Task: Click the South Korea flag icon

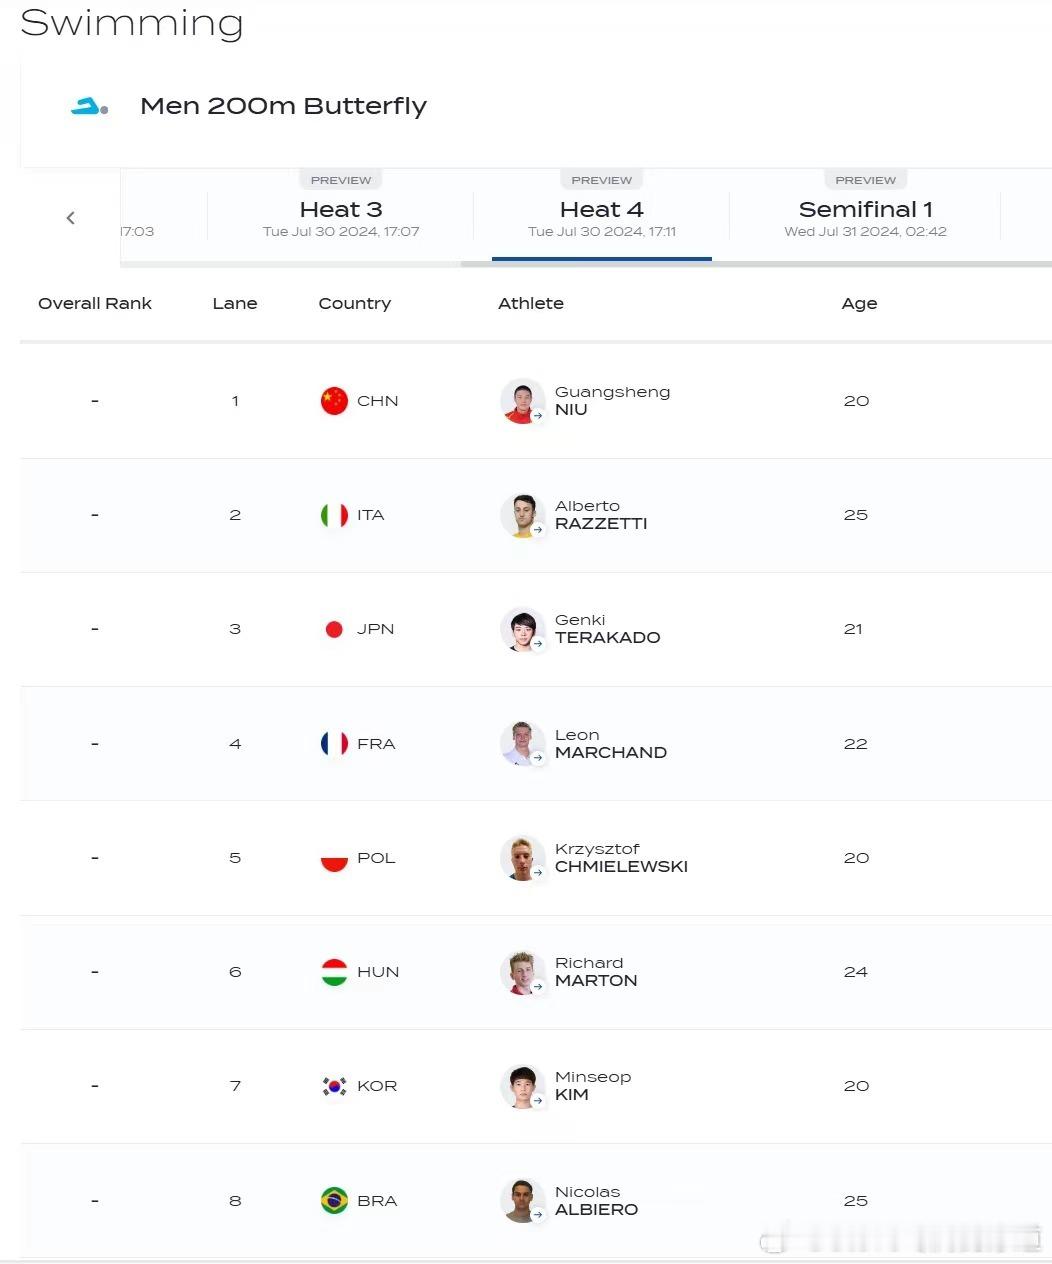Action: click(334, 1086)
